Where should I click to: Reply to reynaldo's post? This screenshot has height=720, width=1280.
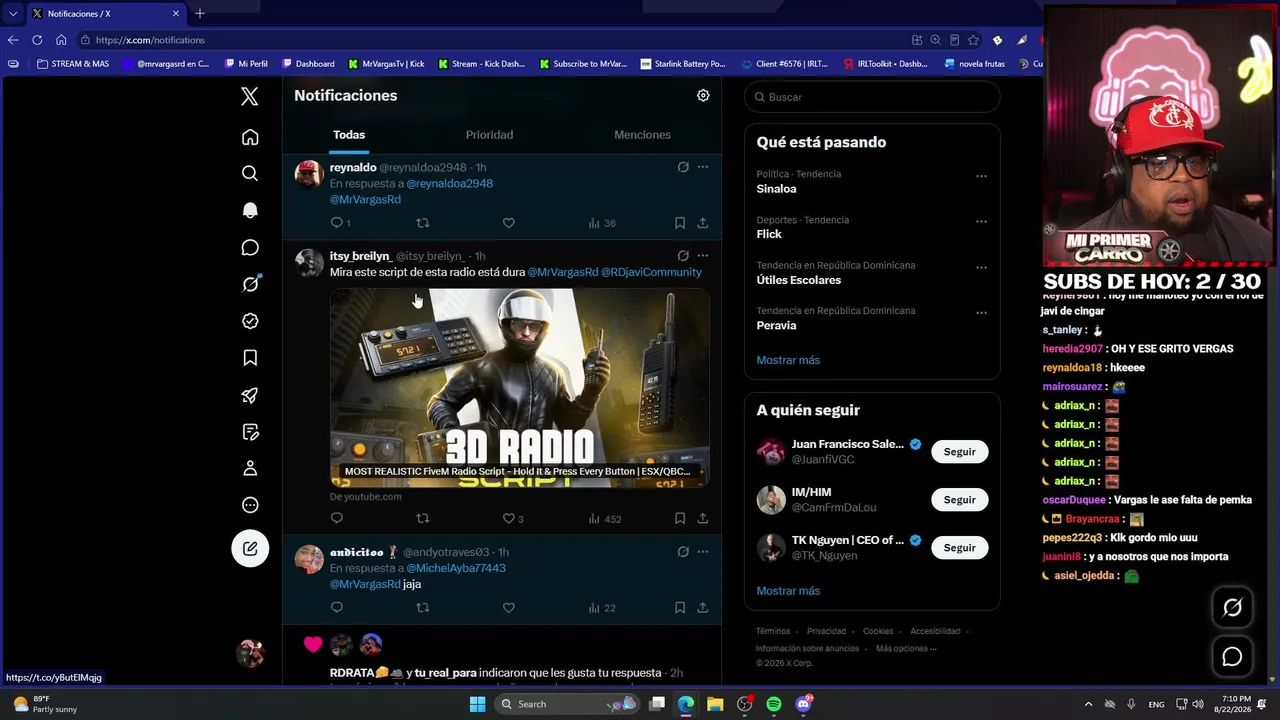coord(337,223)
